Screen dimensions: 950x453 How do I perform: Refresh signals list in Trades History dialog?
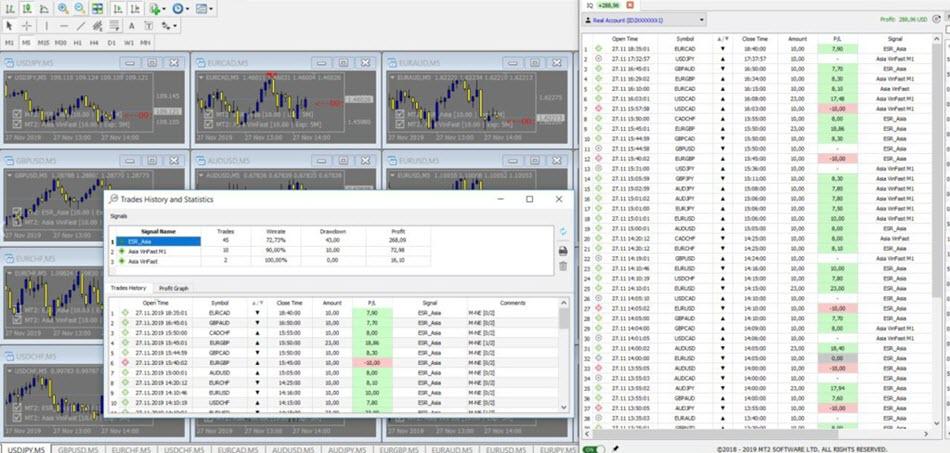click(x=562, y=232)
